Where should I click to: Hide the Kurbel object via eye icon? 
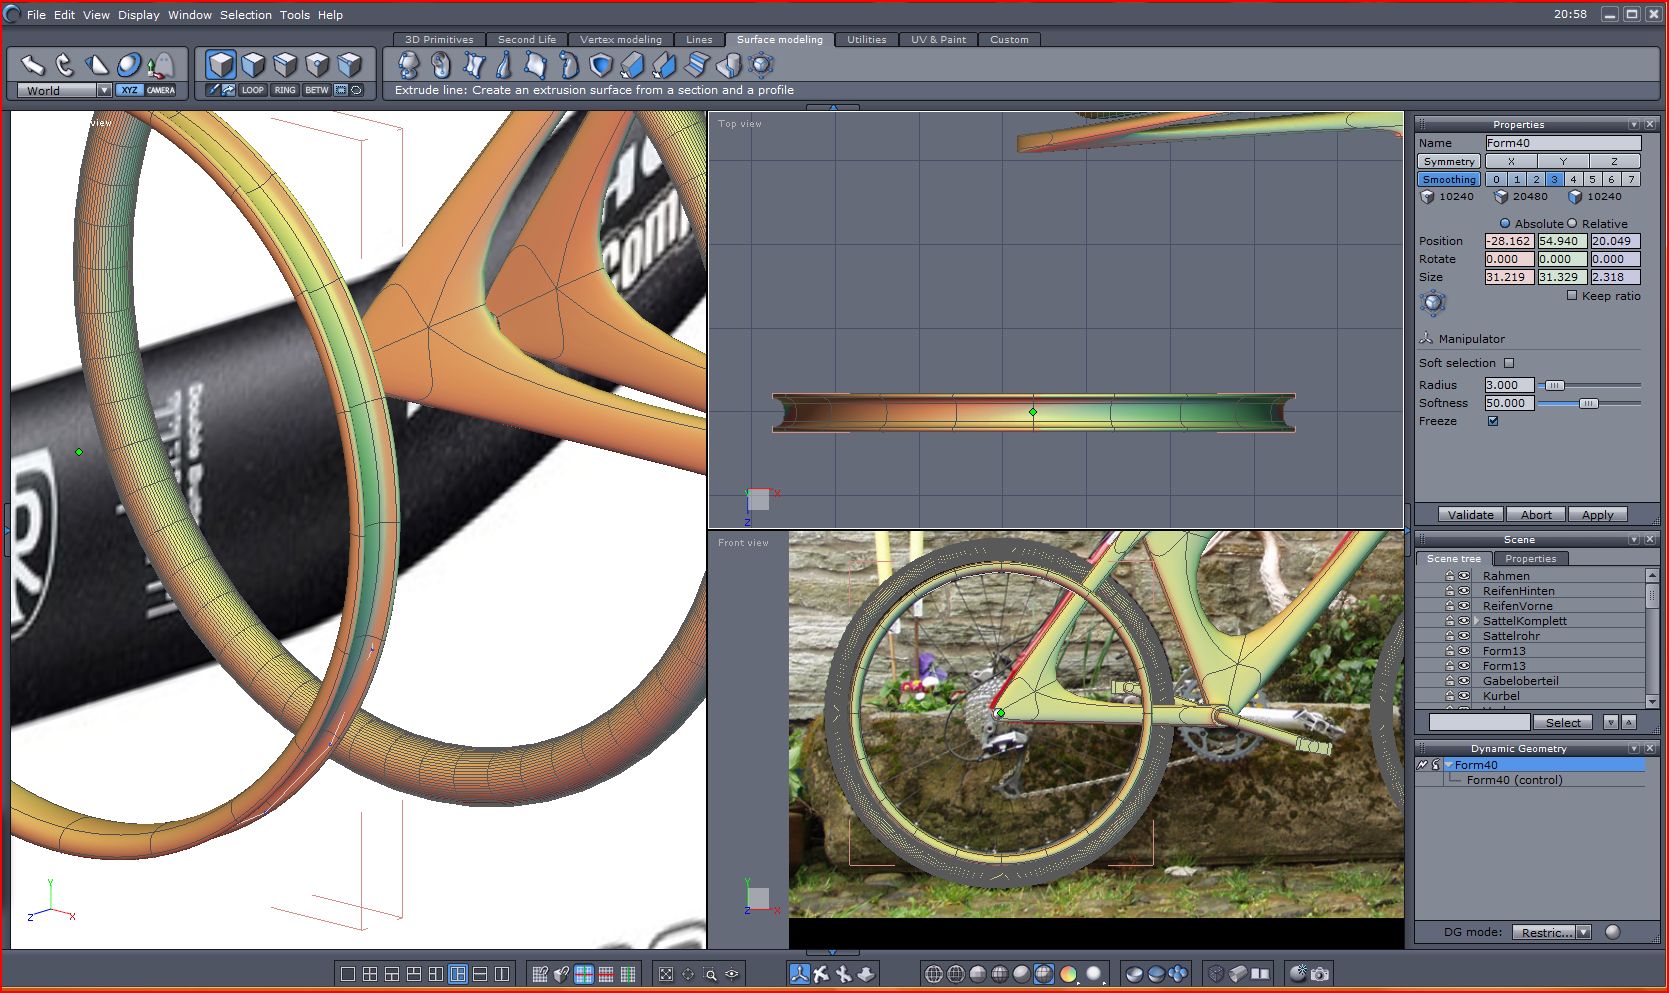click(1463, 696)
